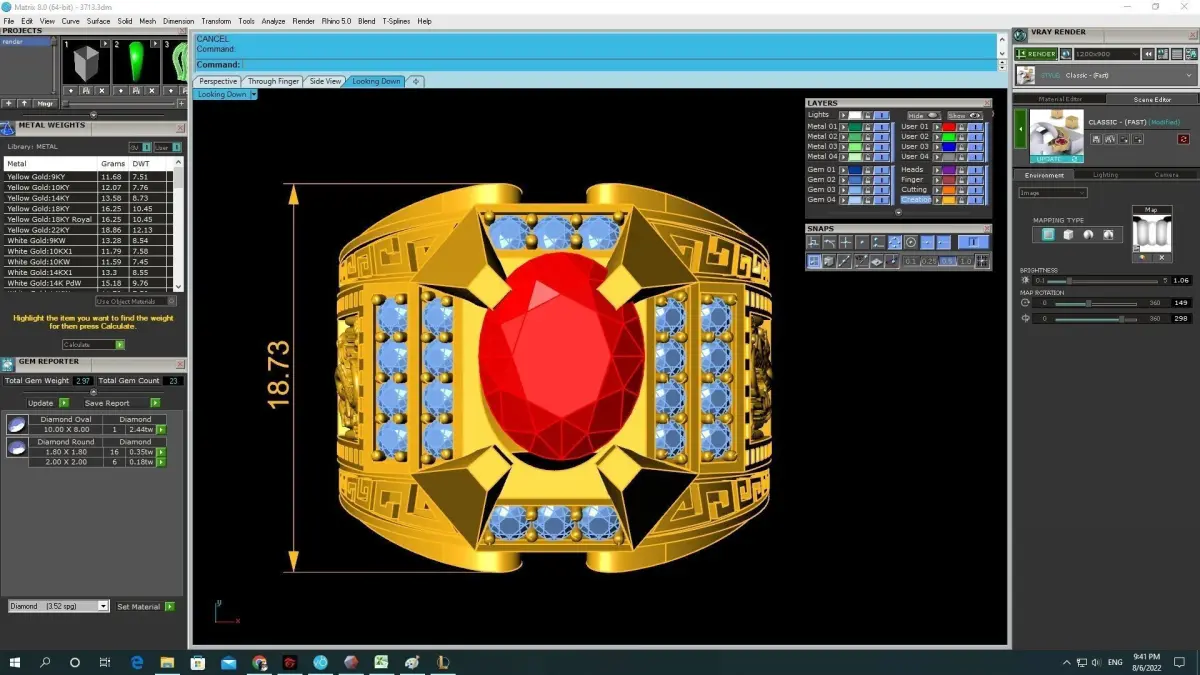Screen dimensions: 1200x675
Task: Open the Use Object Materials dropdown
Action: click(x=136, y=301)
